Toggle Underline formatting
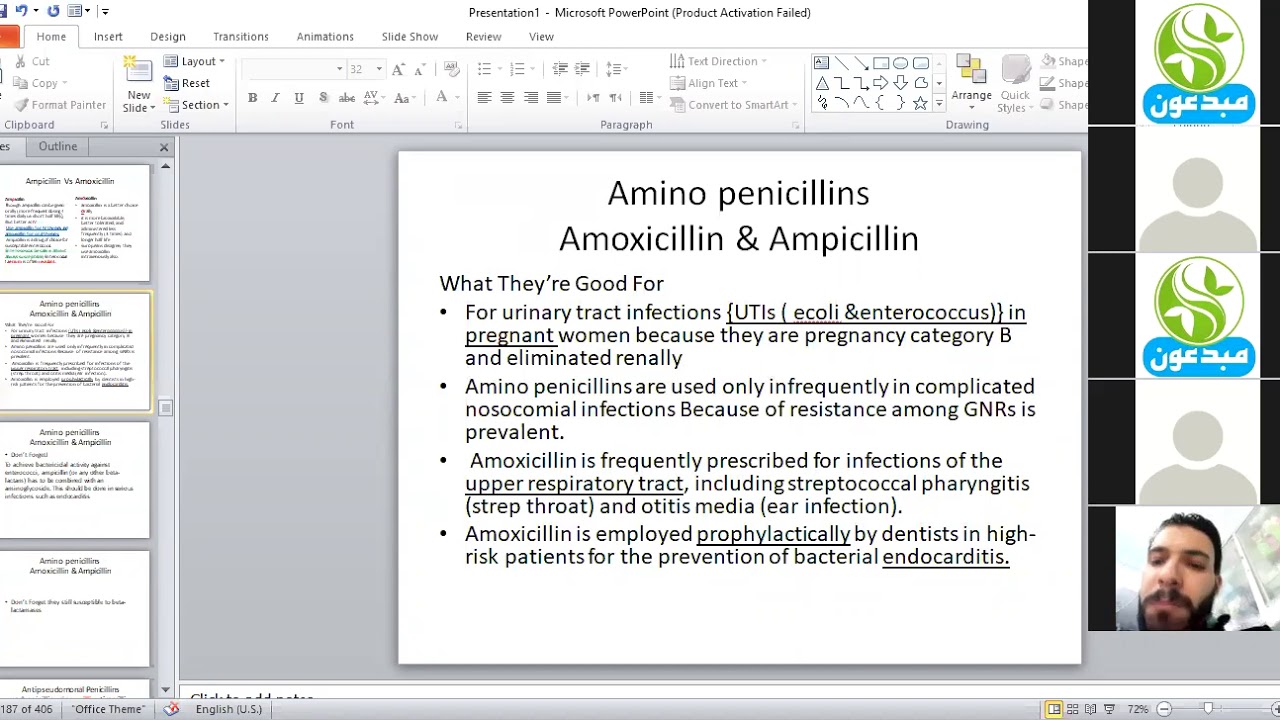This screenshot has height=720, width=1280. pos(298,98)
